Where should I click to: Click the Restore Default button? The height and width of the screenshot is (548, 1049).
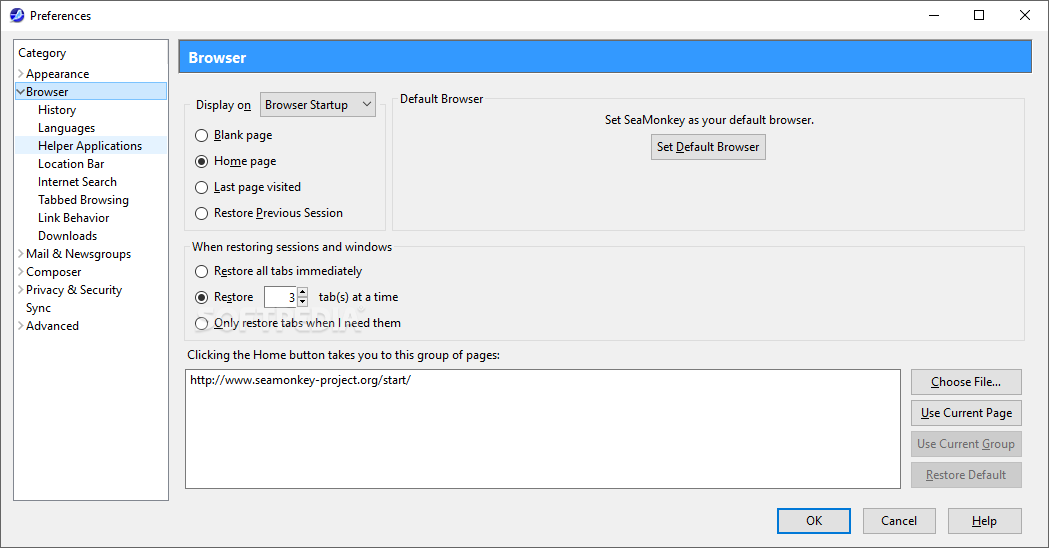coord(966,475)
